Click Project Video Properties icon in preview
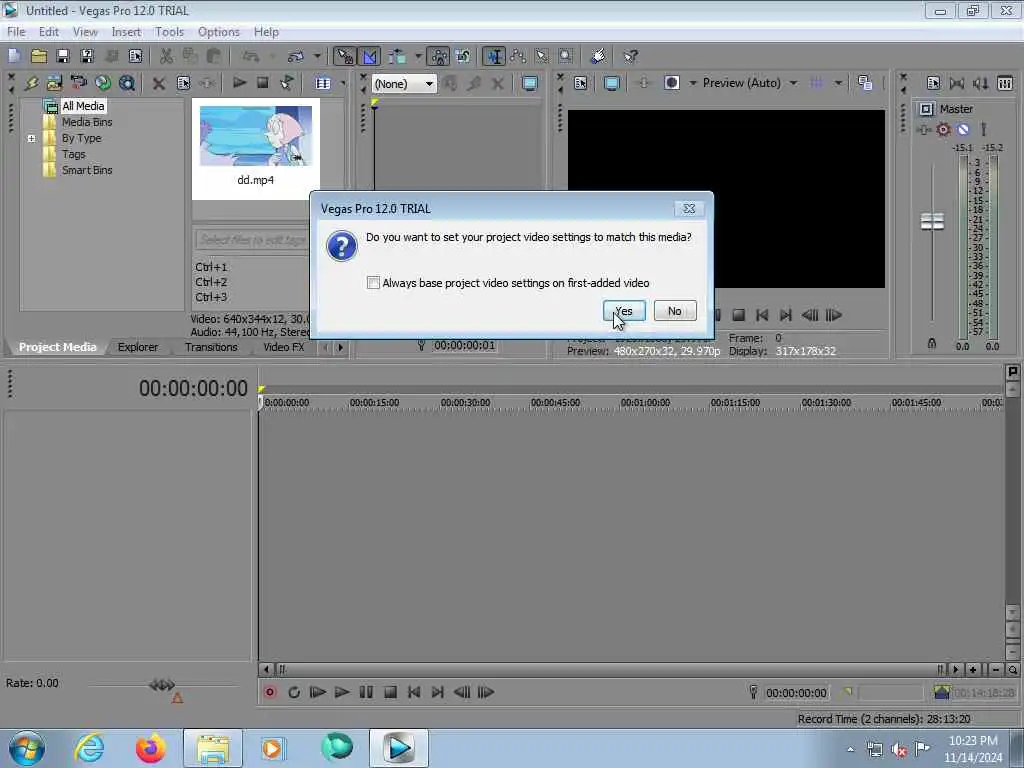Screen dimensions: 1024x768 [x=581, y=83]
